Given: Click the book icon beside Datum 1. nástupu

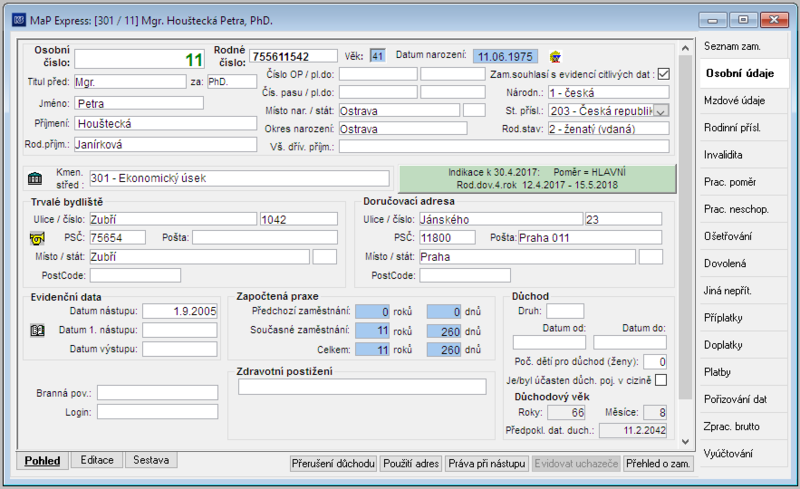Looking at the screenshot, I should (x=37, y=330).
